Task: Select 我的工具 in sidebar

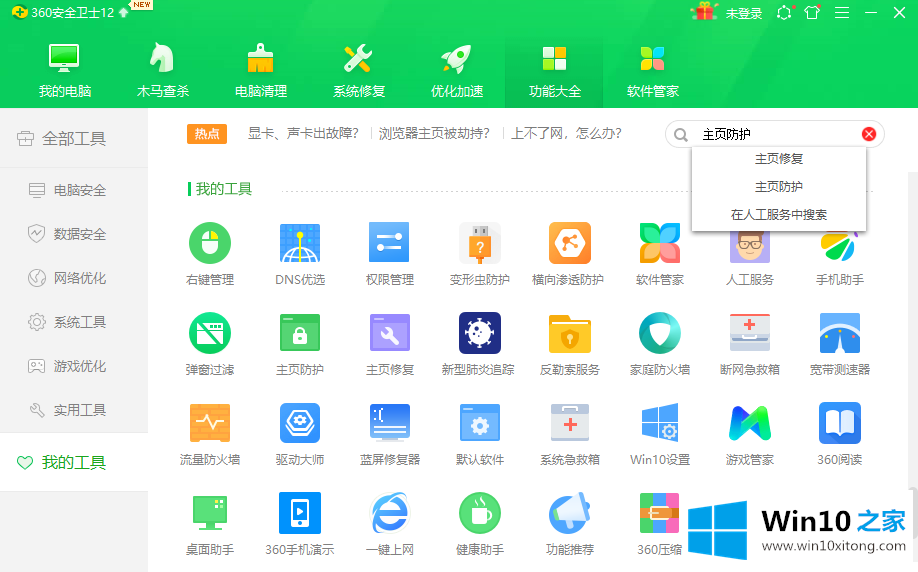Action: point(74,462)
